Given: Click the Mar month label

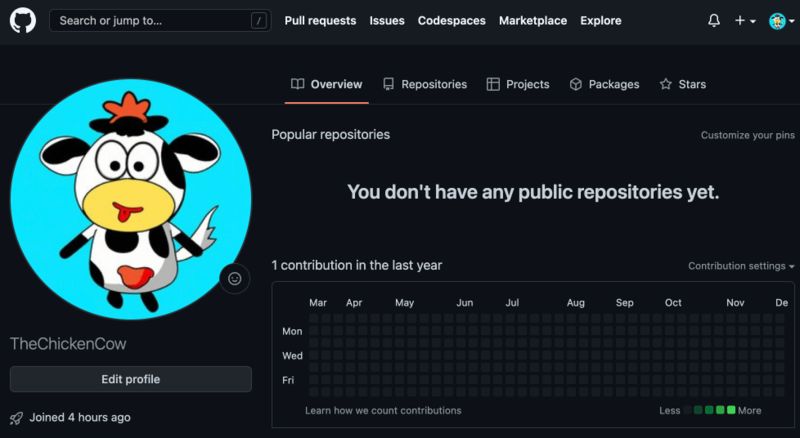Looking at the screenshot, I should coord(318,303).
